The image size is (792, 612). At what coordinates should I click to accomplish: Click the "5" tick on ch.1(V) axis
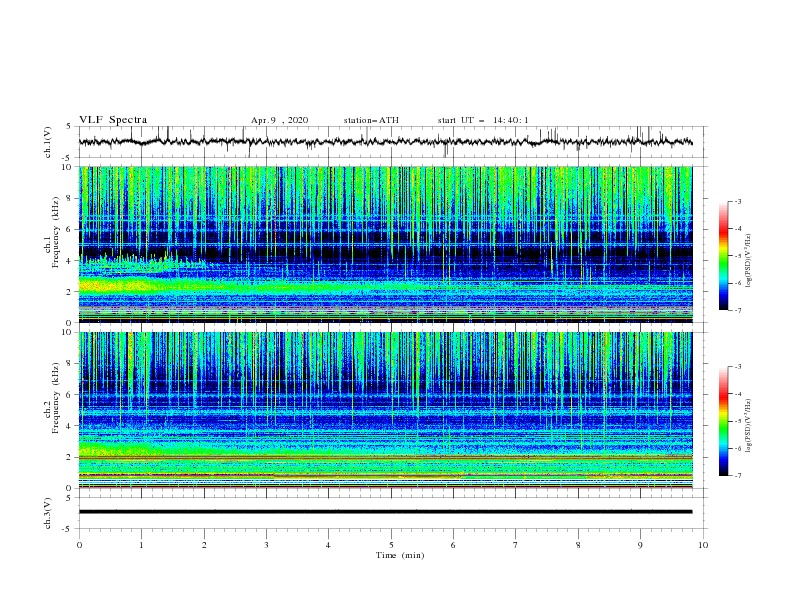pyautogui.click(x=69, y=127)
